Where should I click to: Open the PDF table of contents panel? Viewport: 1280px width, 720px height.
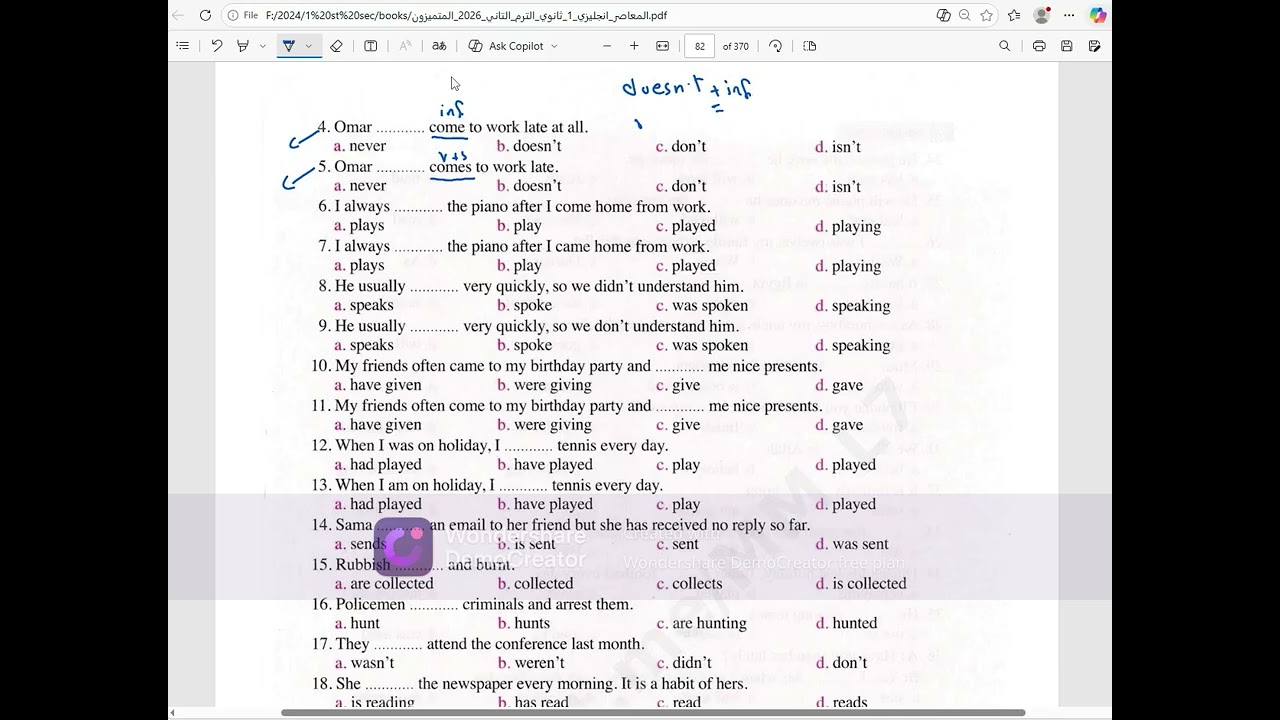coord(182,46)
